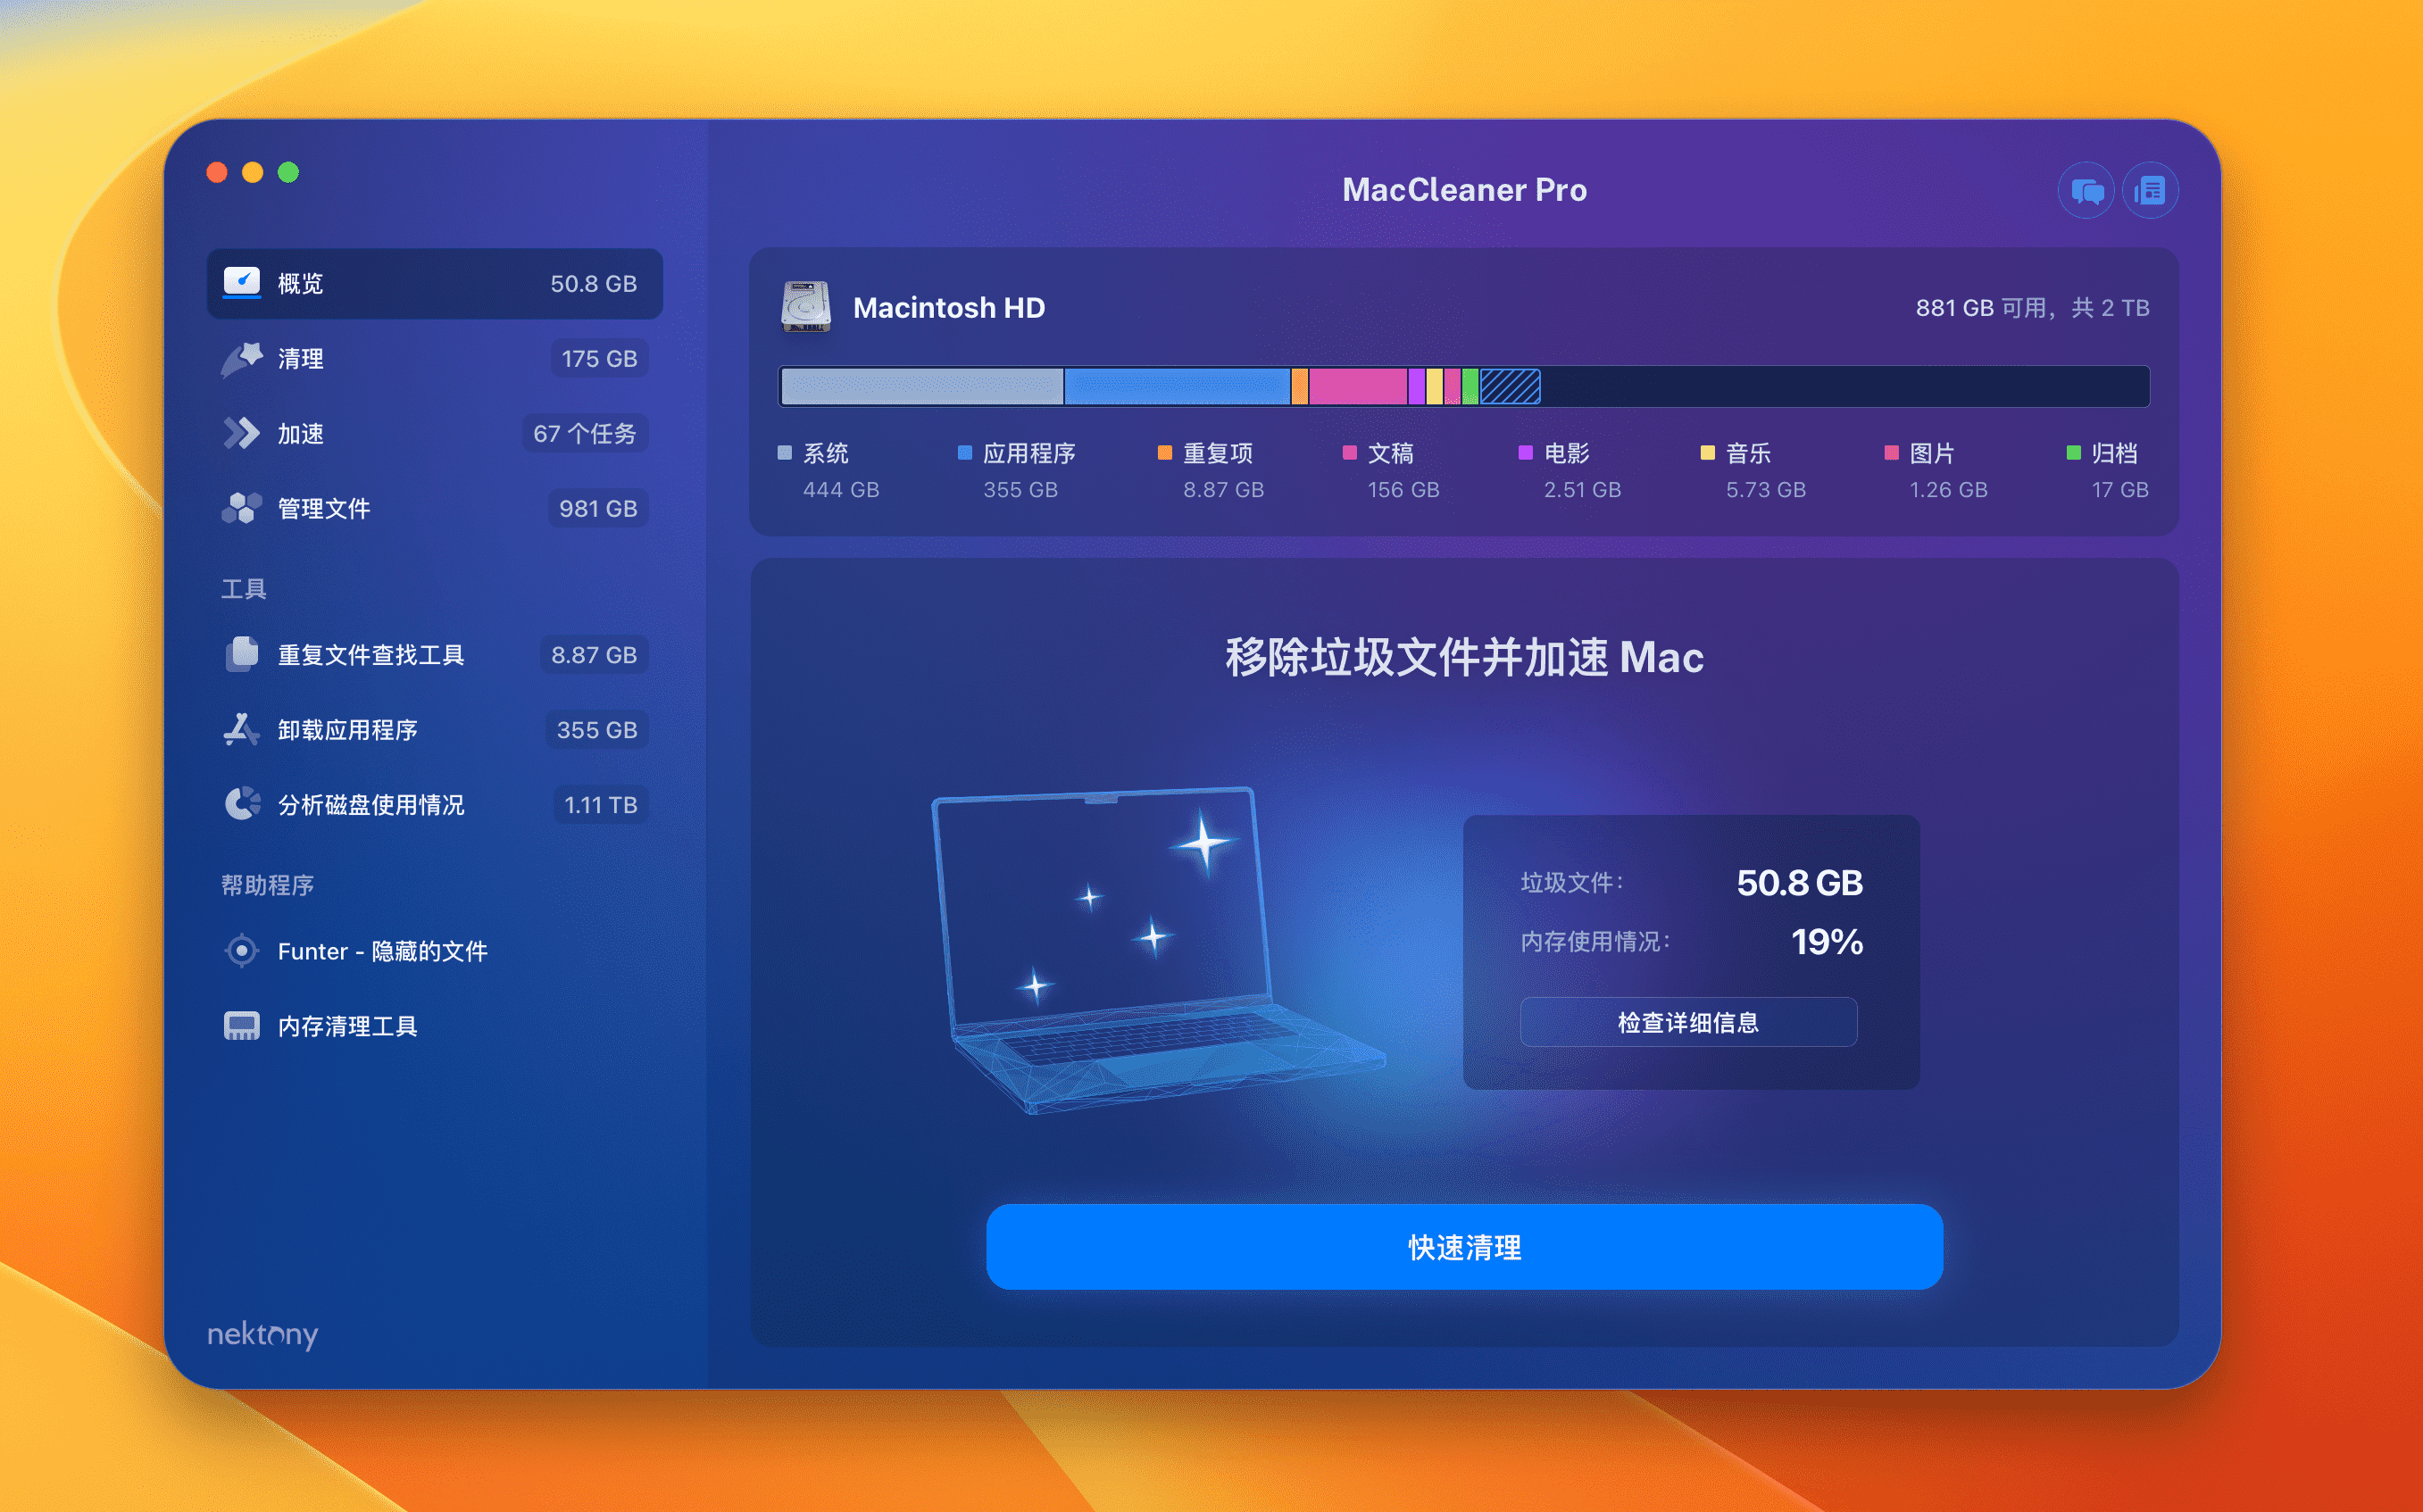
Task: Open the 分析磁盘使用情况 icon
Action: click(242, 805)
